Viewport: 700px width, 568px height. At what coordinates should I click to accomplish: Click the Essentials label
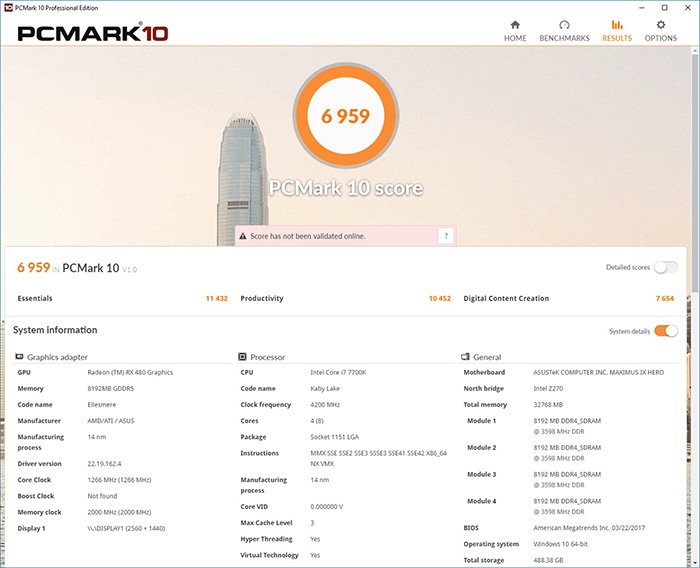click(35, 298)
